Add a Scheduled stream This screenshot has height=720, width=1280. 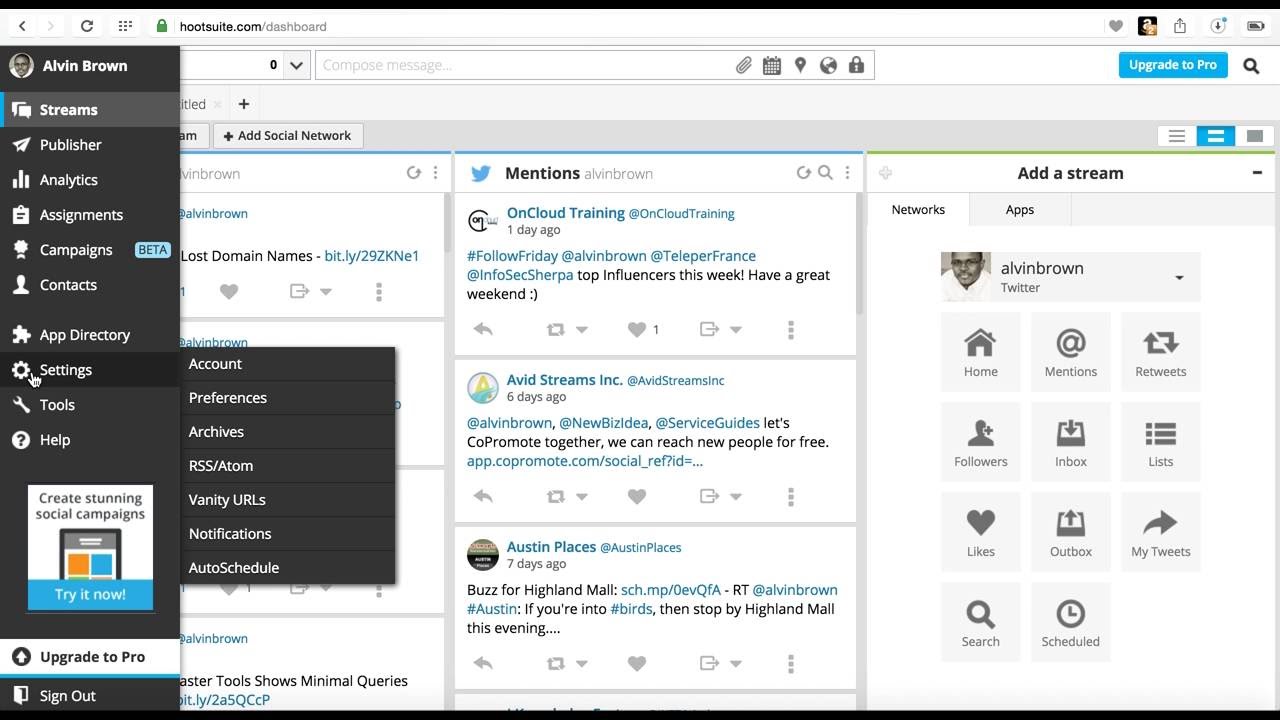(1071, 622)
